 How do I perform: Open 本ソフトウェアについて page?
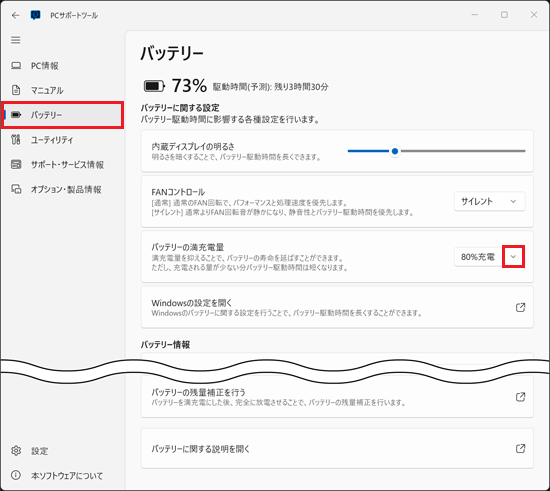coord(62,475)
